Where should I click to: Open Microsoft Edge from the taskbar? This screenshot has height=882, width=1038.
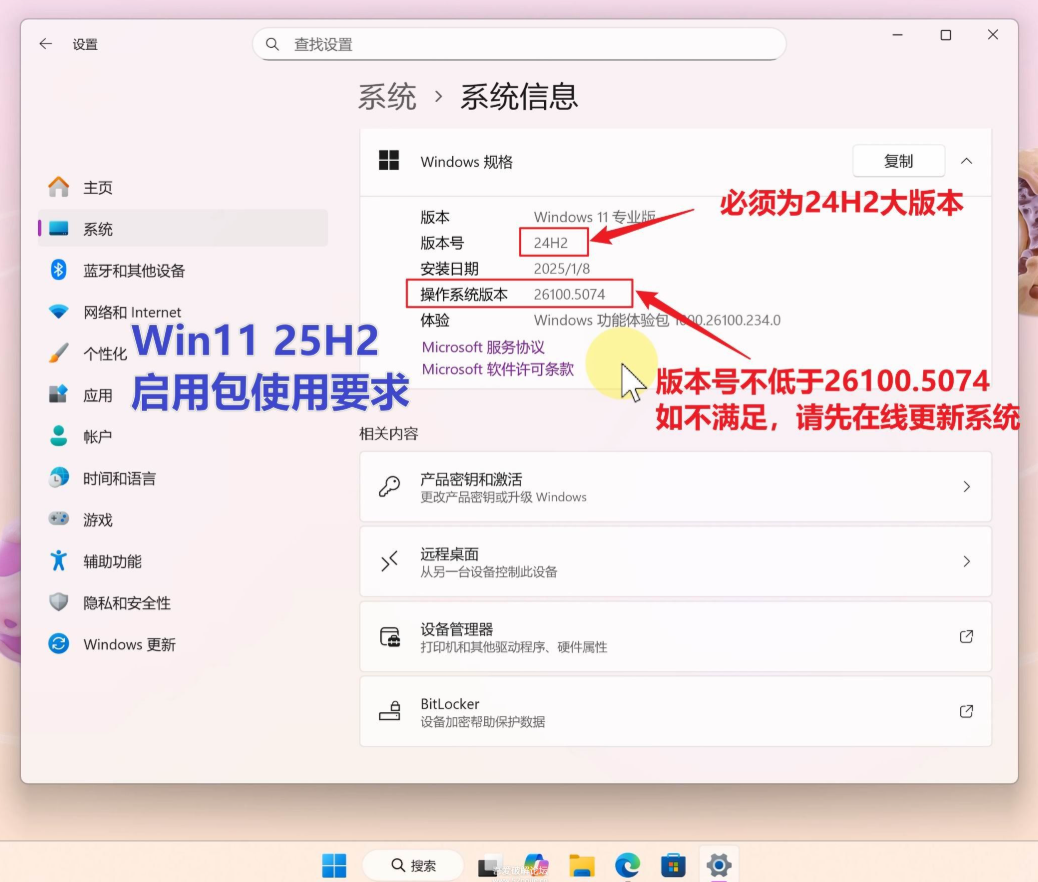tap(627, 865)
